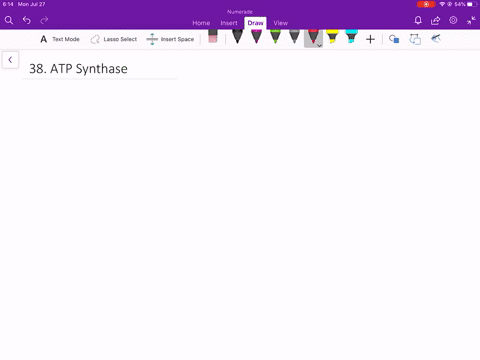Pick the gray pen
The image size is (480, 360).
(x=294, y=37)
